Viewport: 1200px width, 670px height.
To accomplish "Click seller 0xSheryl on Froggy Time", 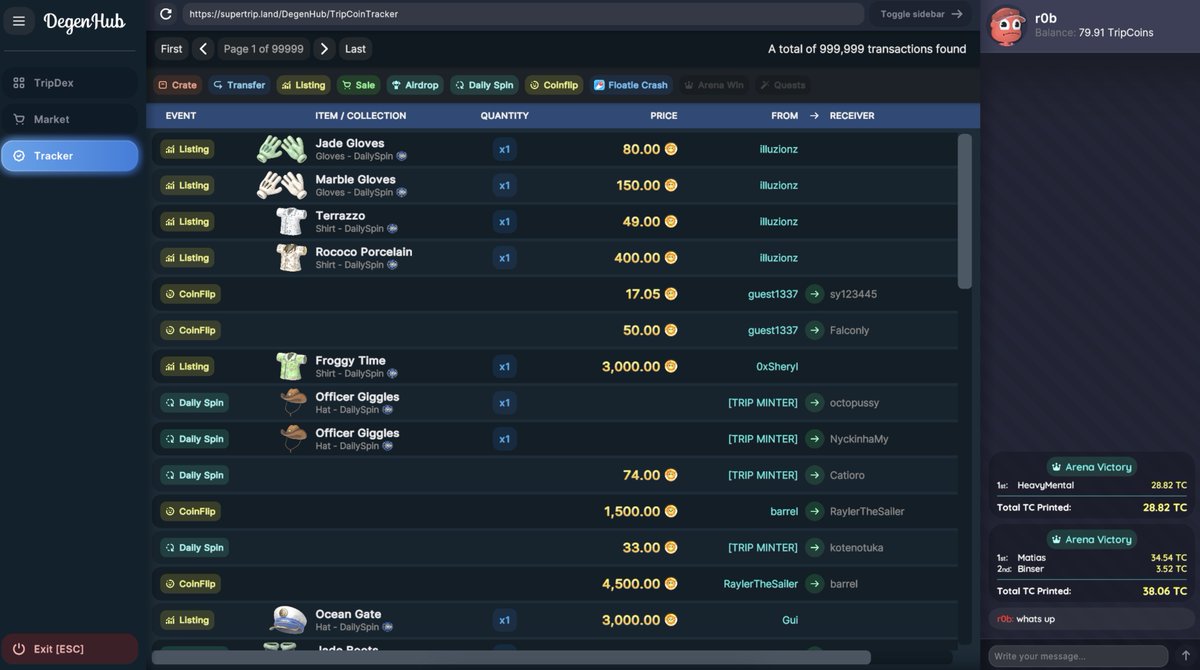I will [x=777, y=367].
